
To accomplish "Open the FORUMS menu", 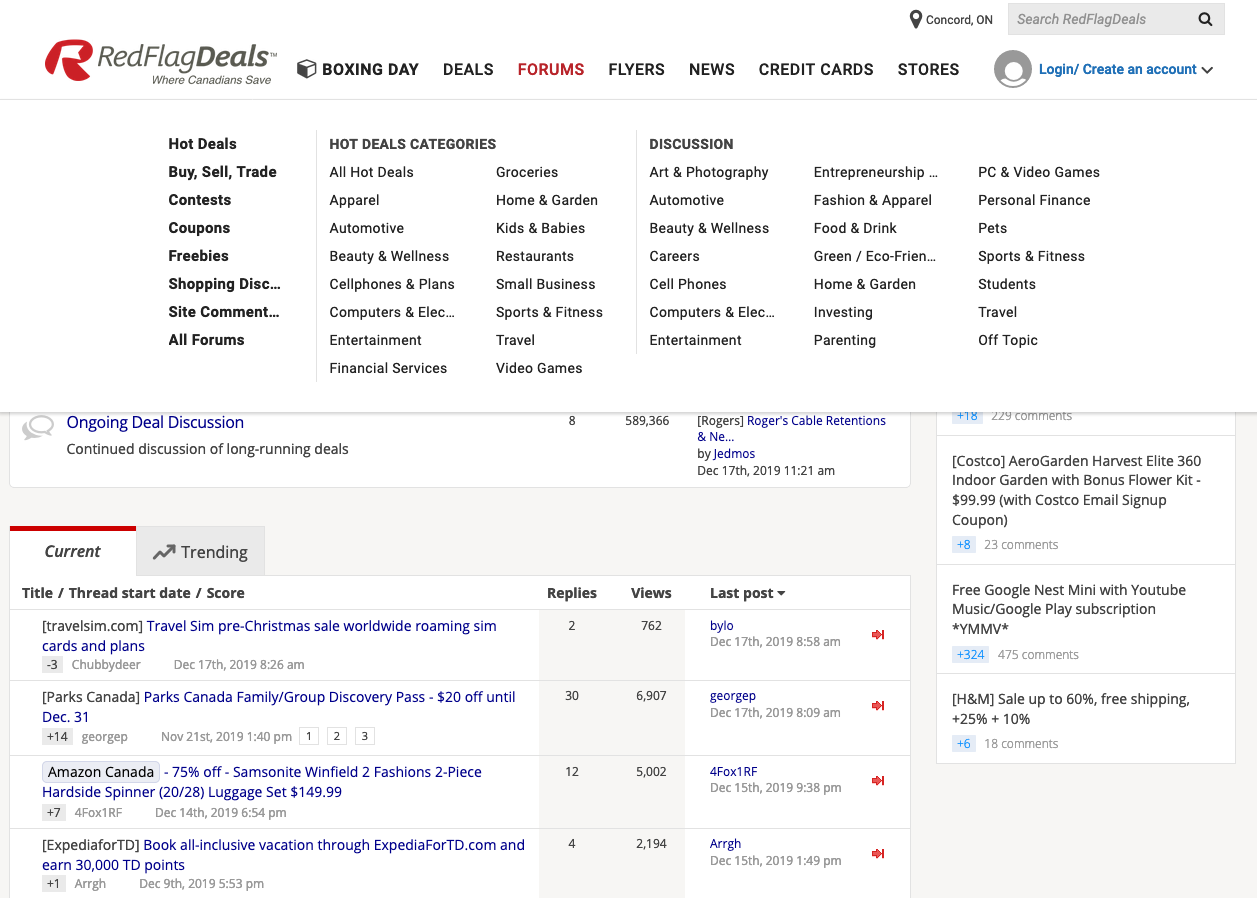I will [551, 69].
